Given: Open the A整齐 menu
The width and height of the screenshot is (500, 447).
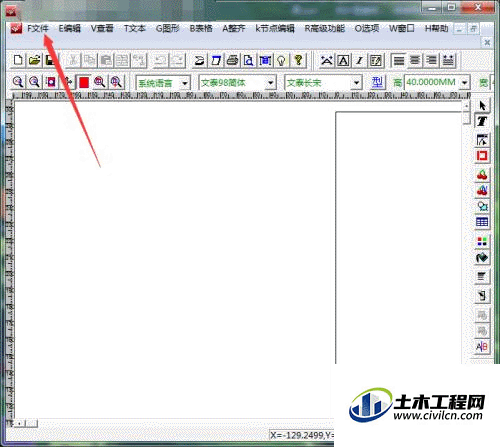Looking at the screenshot, I should (234, 29).
